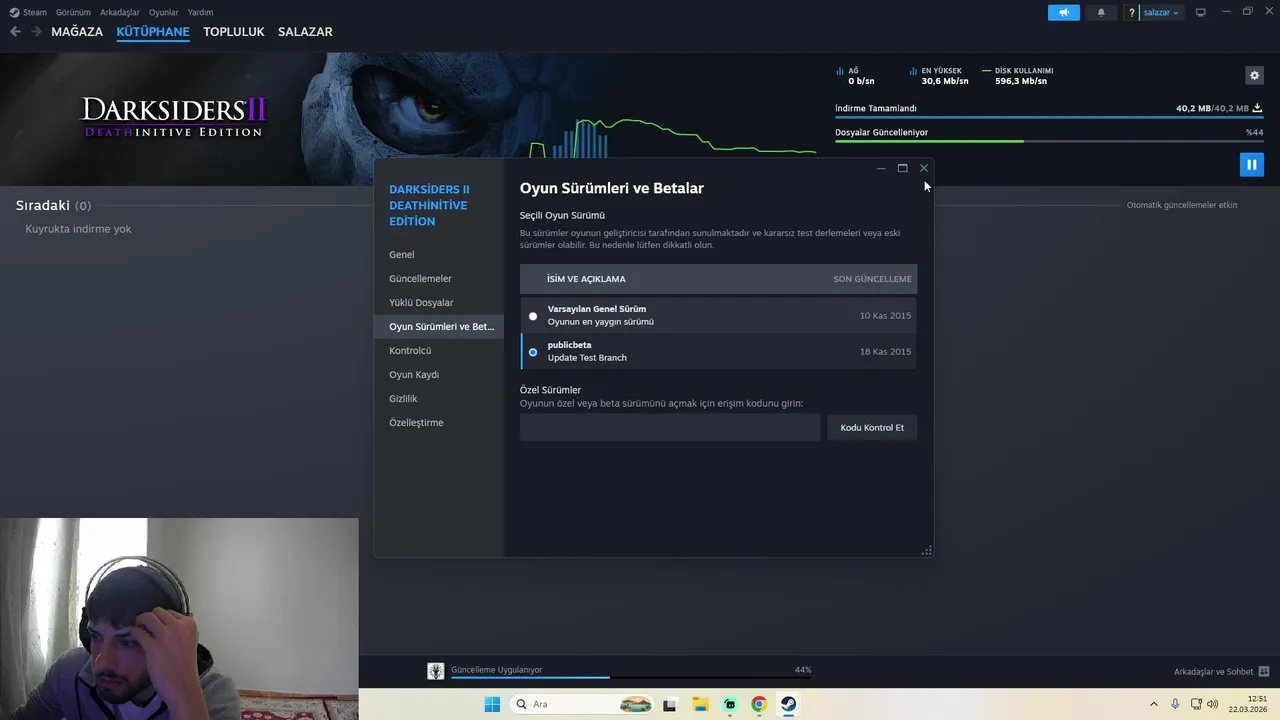Pause the current update download

(x=1251, y=164)
